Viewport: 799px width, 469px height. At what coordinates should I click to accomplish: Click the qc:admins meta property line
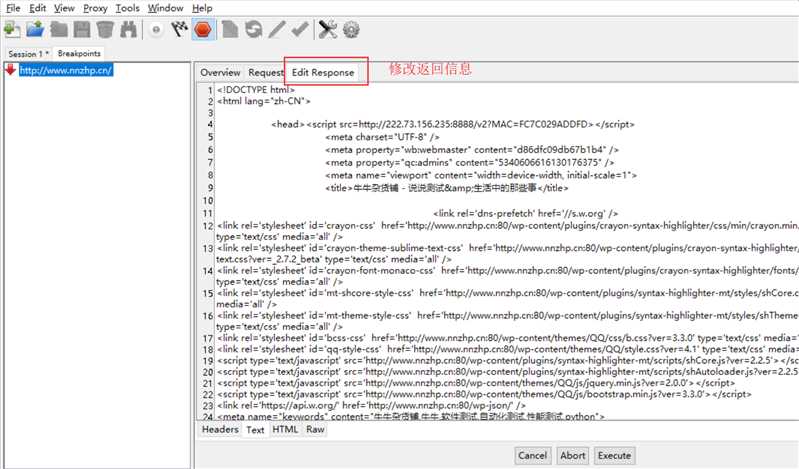pyautogui.click(x=469, y=162)
